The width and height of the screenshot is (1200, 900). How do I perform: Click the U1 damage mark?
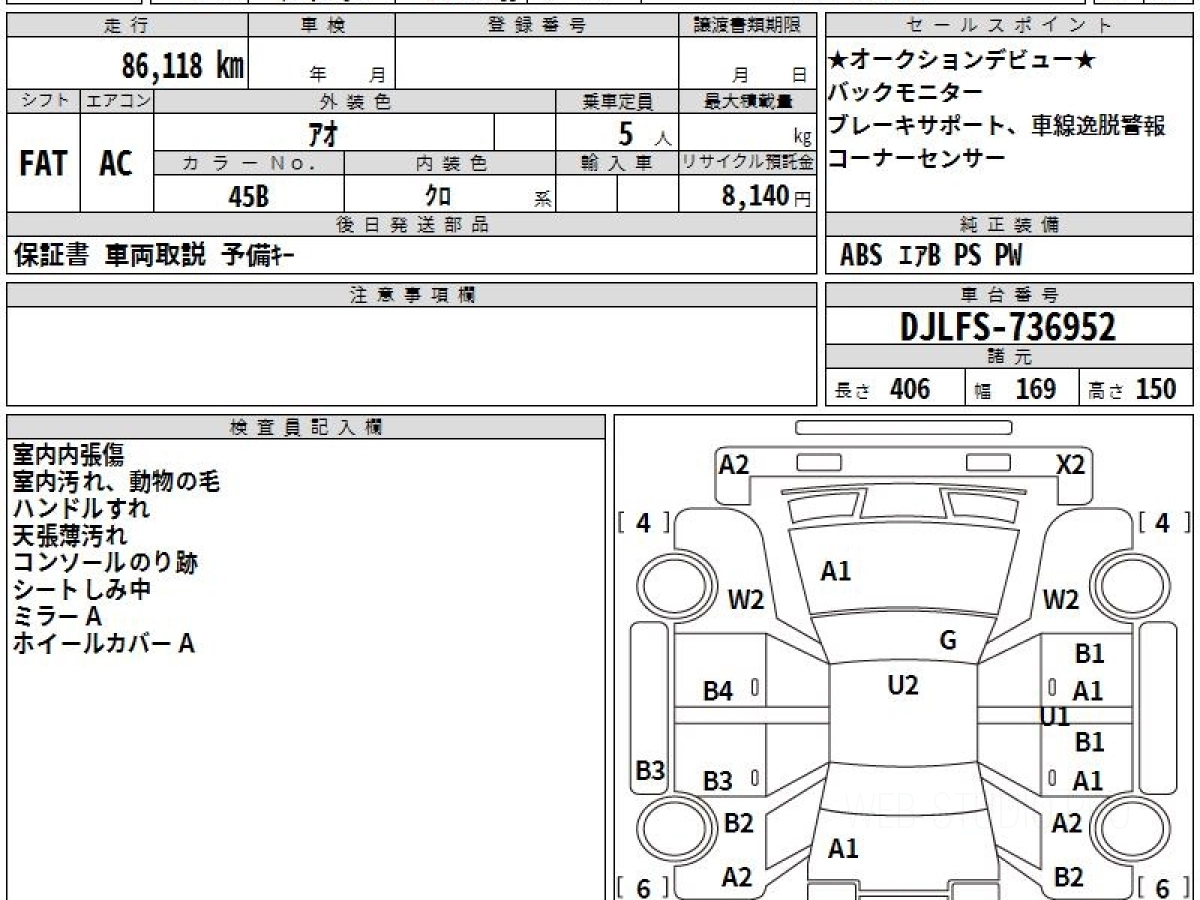point(1055,716)
